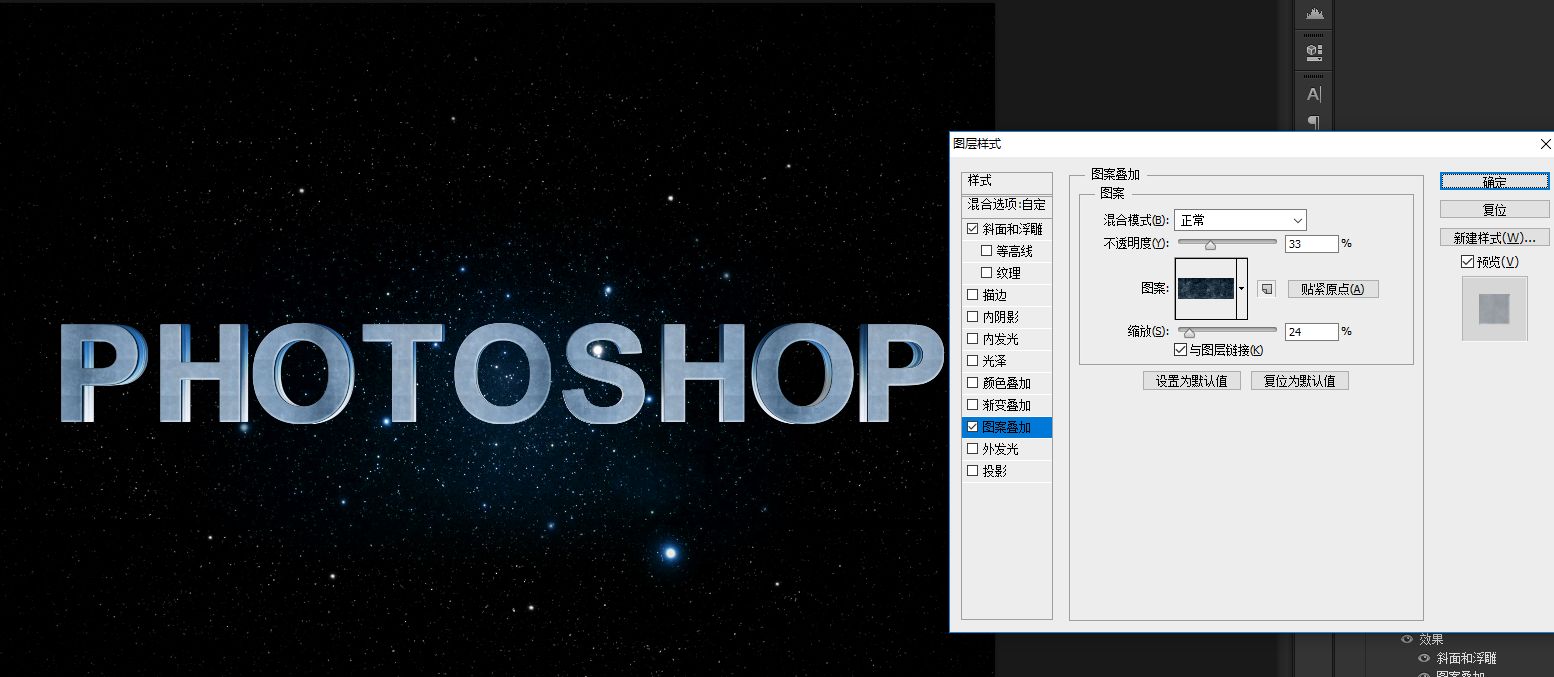This screenshot has width=1554, height=677.
Task: Open the 3D panel cube icon
Action: point(1314,51)
